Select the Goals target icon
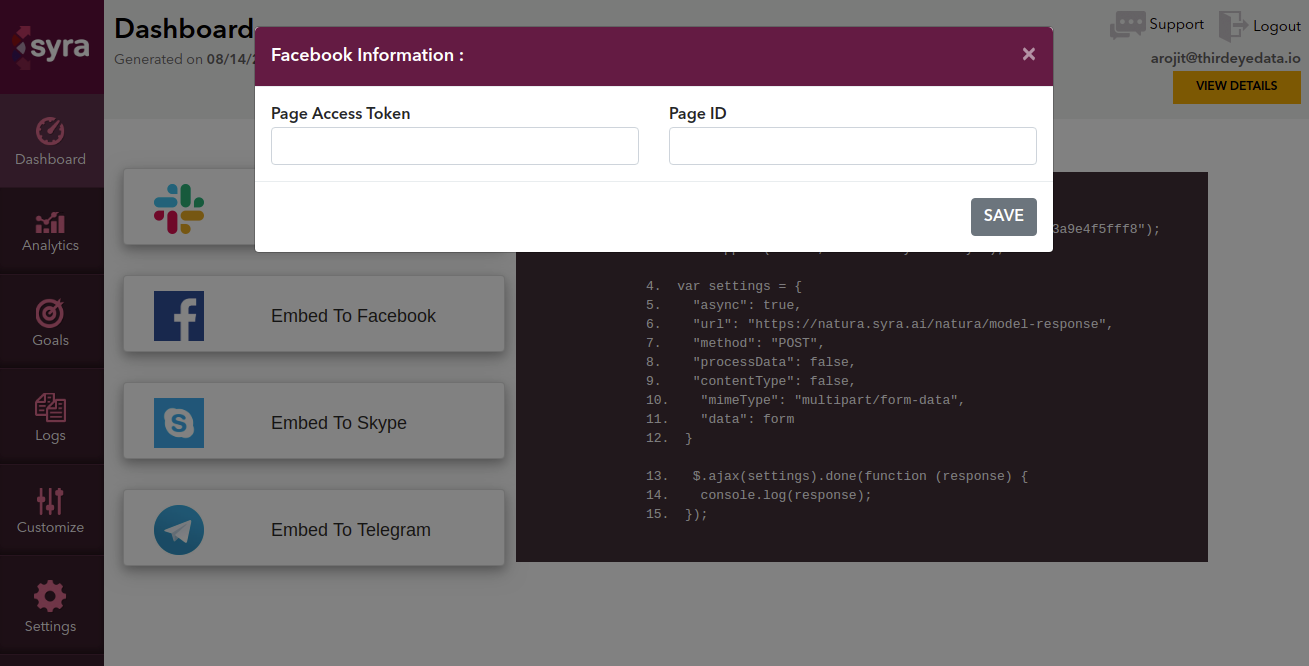 [50, 313]
